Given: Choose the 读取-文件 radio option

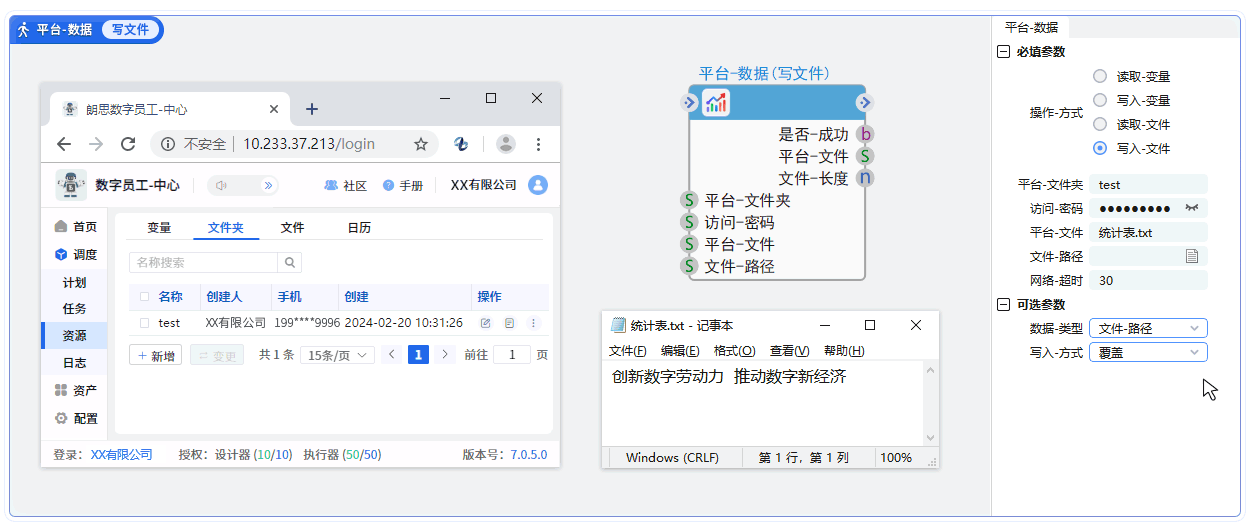Looking at the screenshot, I should [1100, 124].
